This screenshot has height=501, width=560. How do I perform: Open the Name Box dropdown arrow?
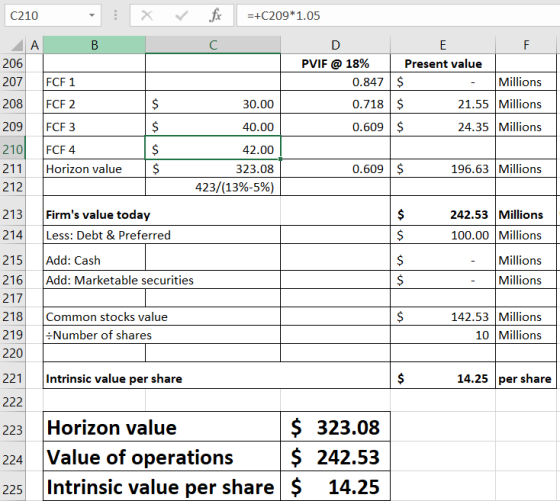(92, 15)
